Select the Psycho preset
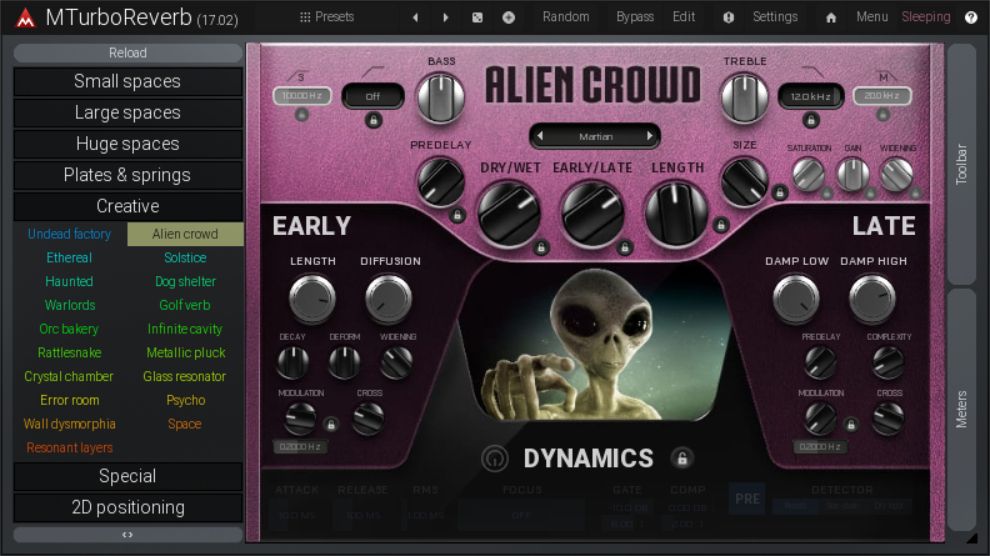 [185, 400]
